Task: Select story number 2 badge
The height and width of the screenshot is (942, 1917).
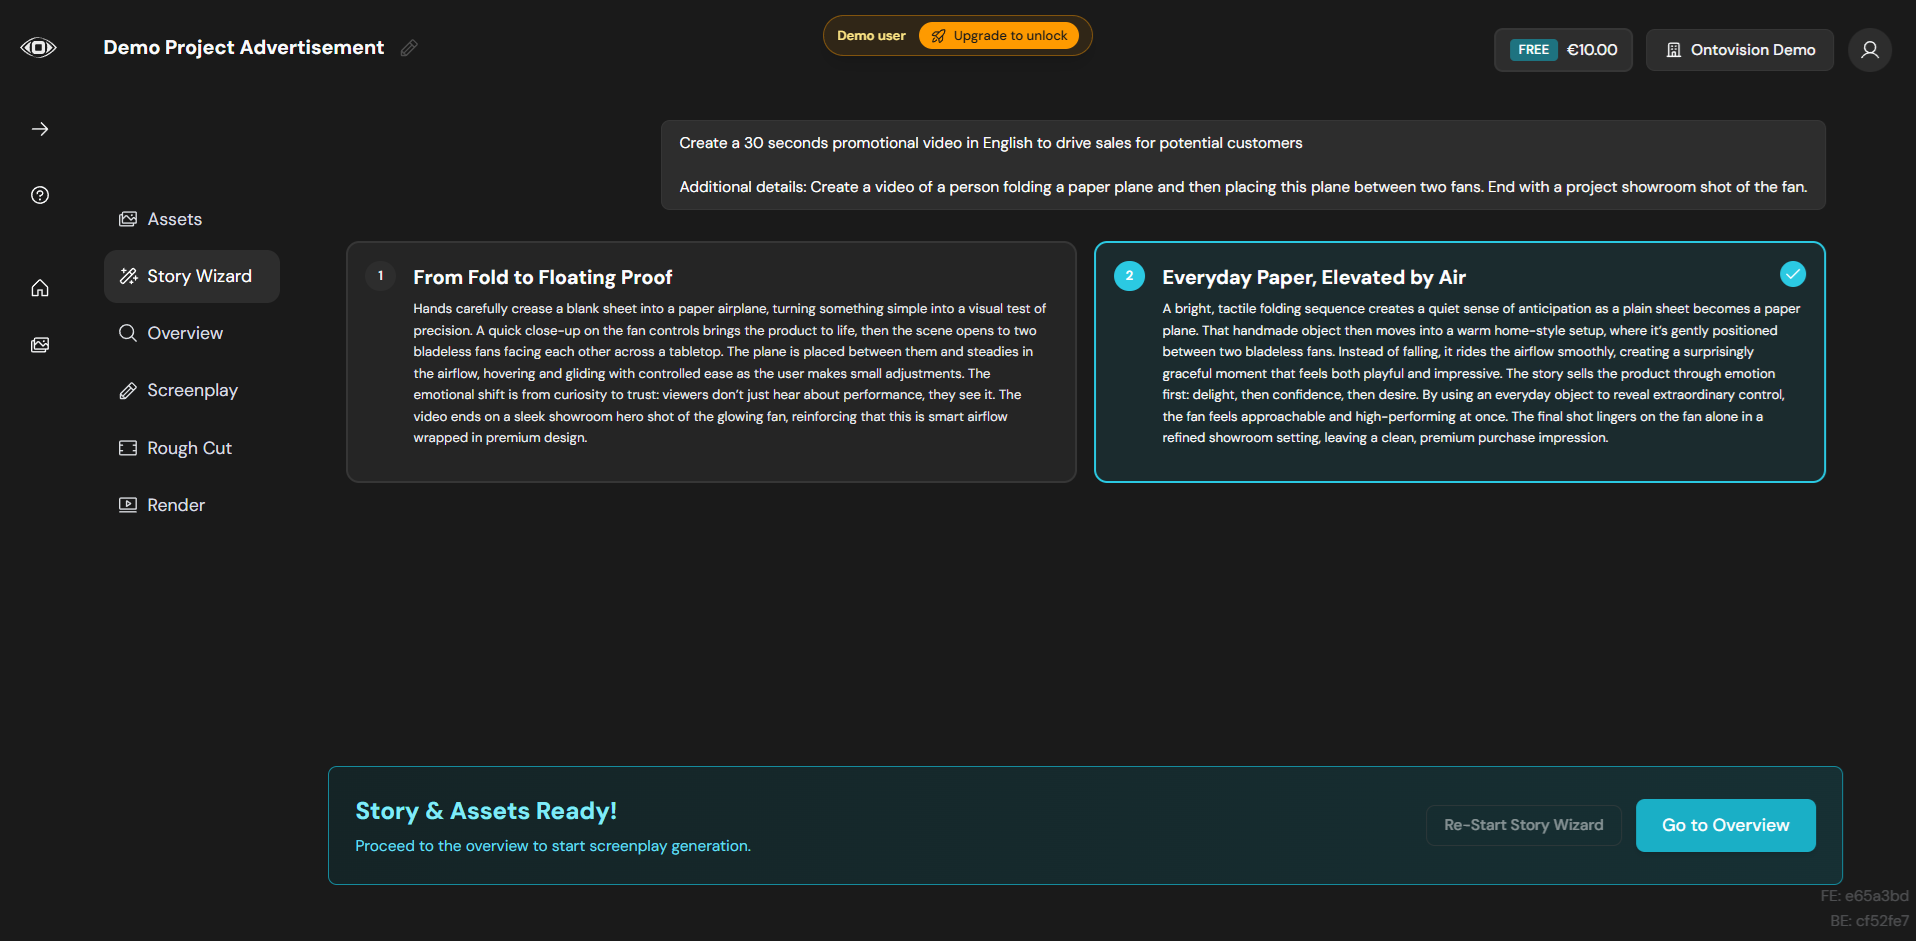Action: [x=1129, y=276]
